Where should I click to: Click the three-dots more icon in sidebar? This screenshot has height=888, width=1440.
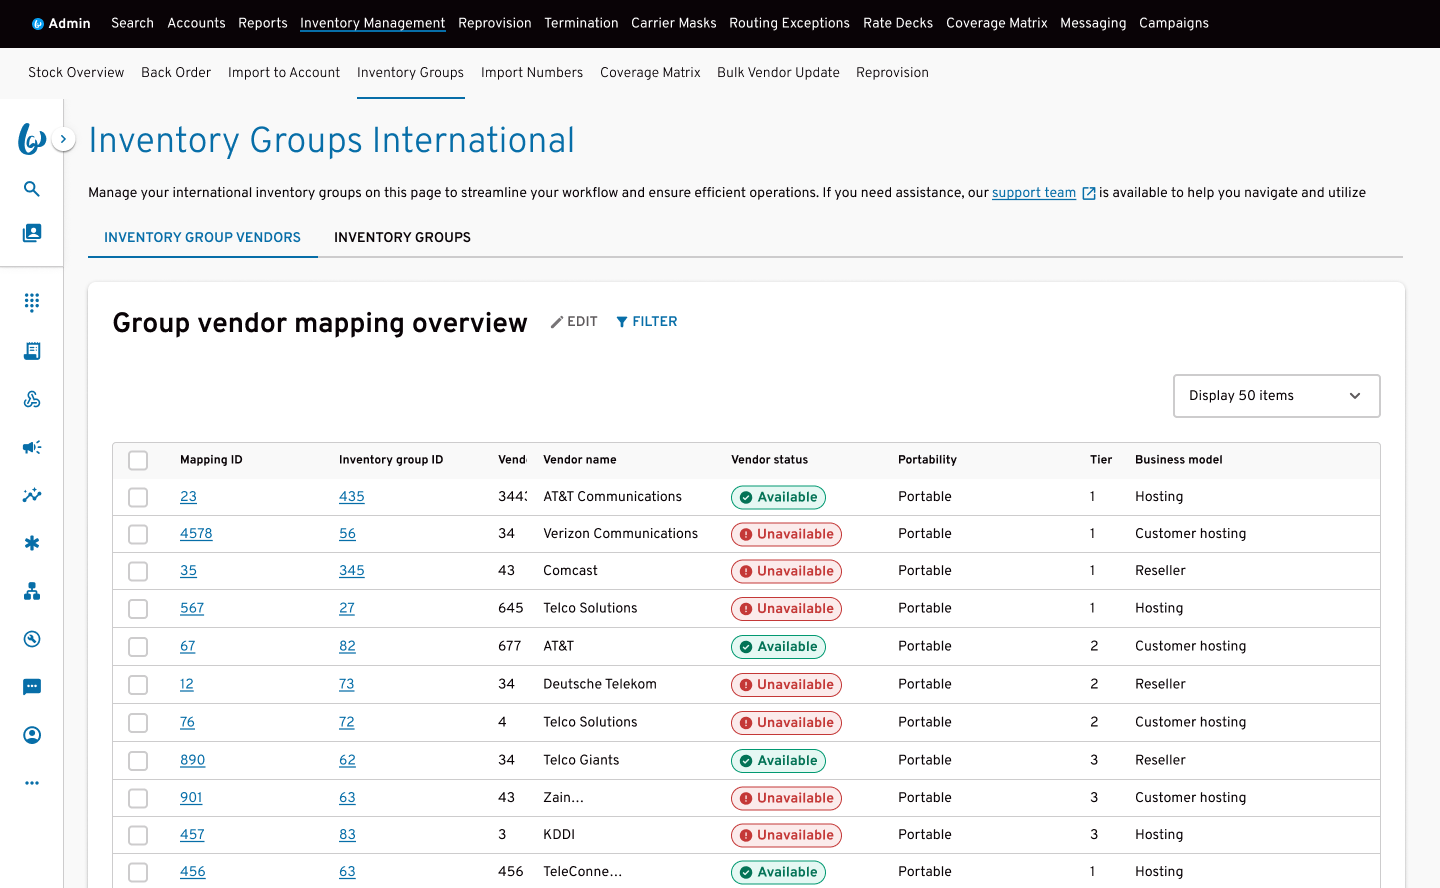tap(32, 783)
